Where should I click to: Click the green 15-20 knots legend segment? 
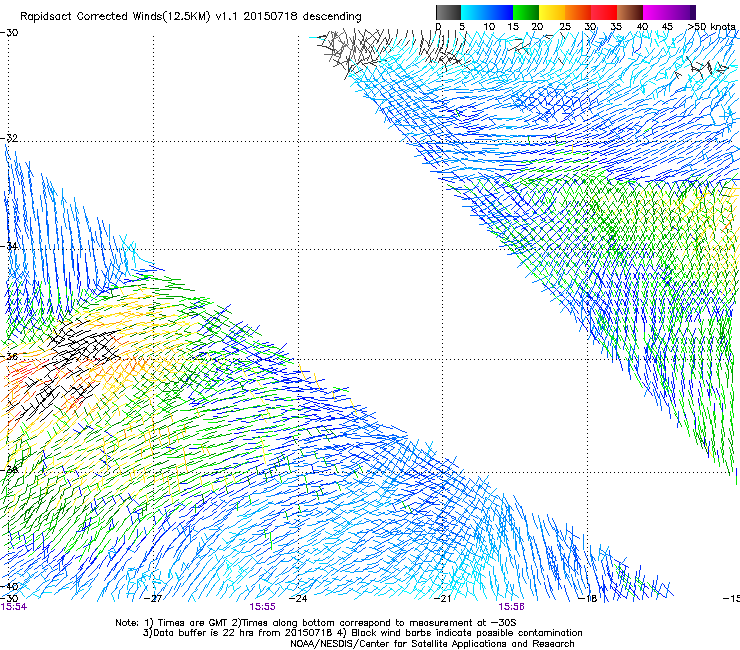(x=526, y=12)
